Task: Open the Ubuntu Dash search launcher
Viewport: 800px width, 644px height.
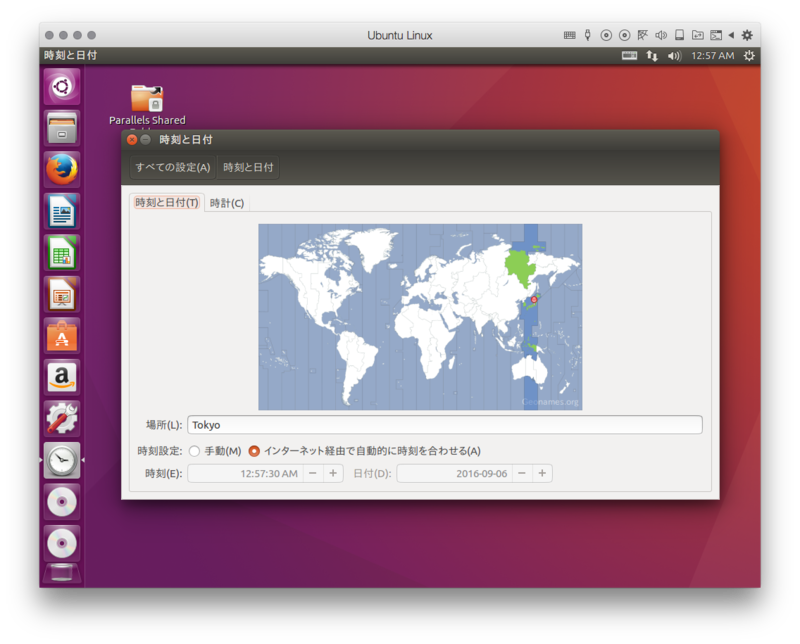Action: pyautogui.click(x=62, y=87)
